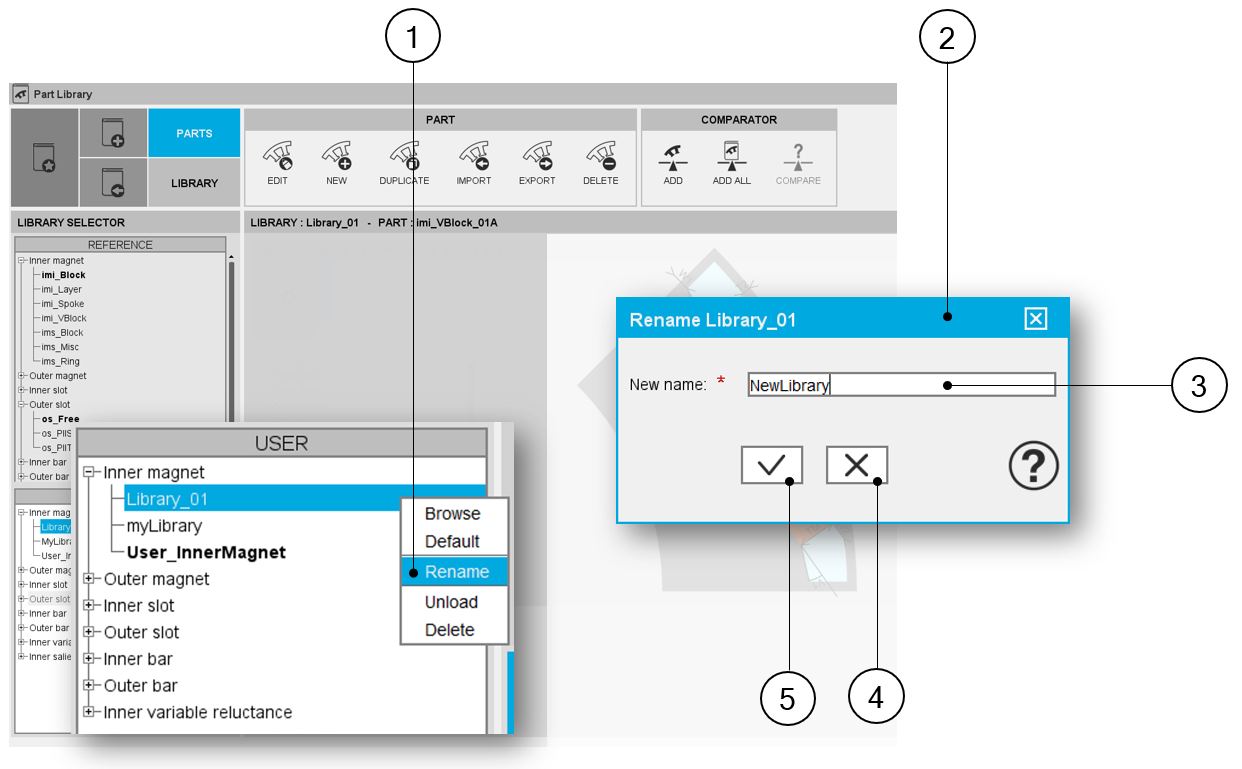
Task: Select ims_Ring in the REFERENCE tree
Action: tap(61, 362)
